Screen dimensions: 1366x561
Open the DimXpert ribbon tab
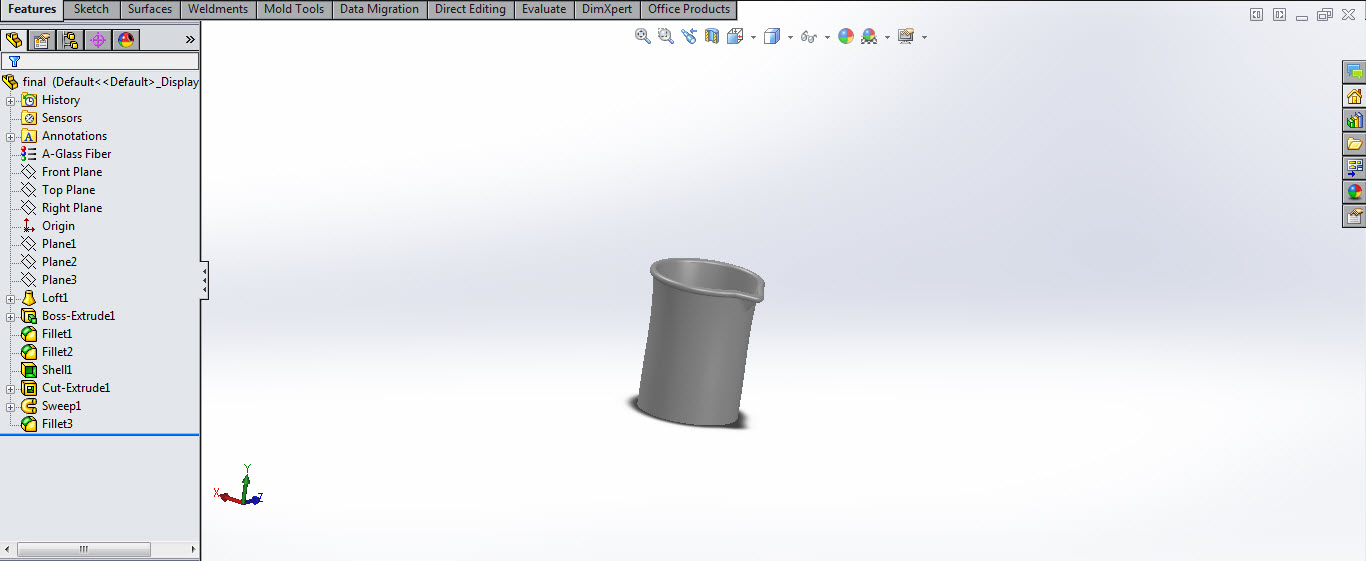click(607, 9)
